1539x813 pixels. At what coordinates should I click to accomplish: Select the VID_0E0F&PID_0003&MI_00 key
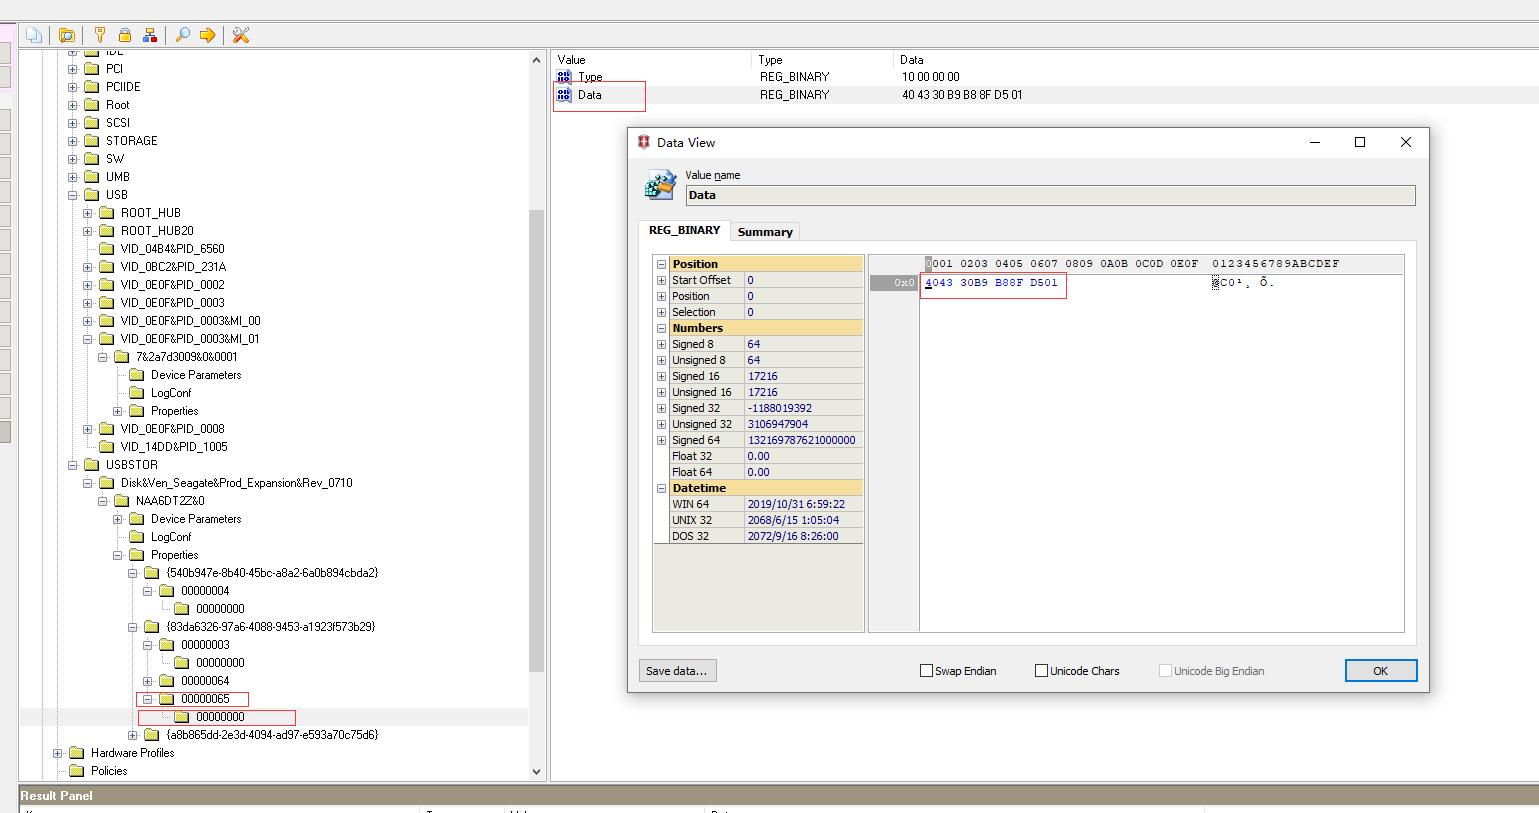[x=190, y=321]
